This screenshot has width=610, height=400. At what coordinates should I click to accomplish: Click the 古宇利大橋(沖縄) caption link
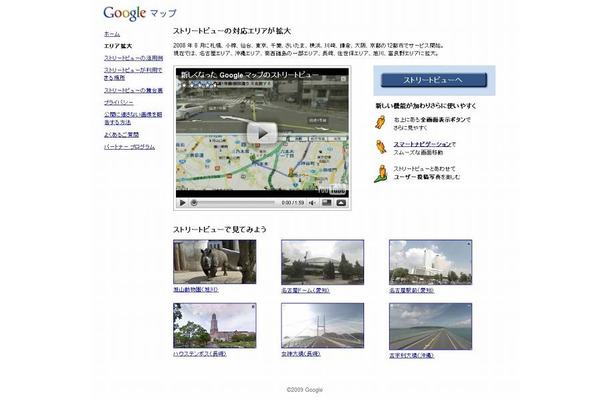point(412,355)
